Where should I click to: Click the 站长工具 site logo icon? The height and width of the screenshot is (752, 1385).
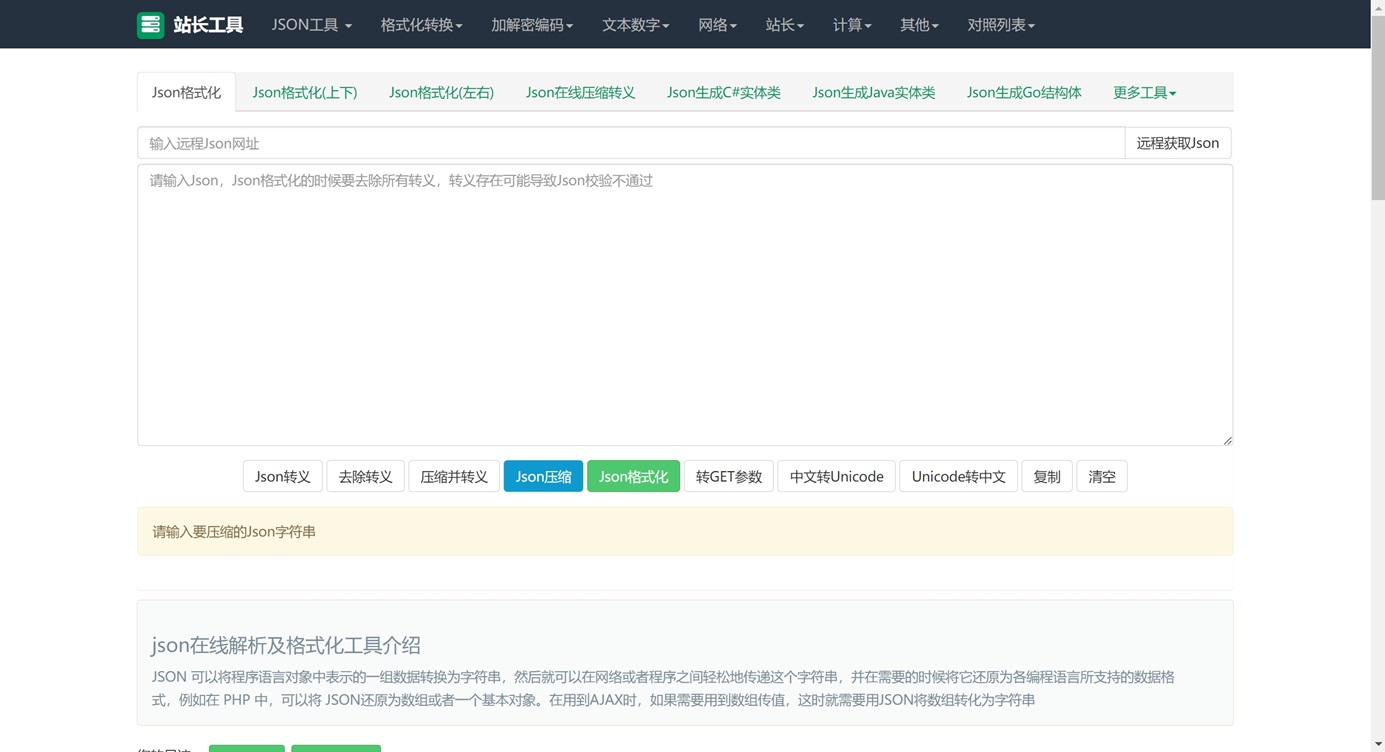point(150,24)
